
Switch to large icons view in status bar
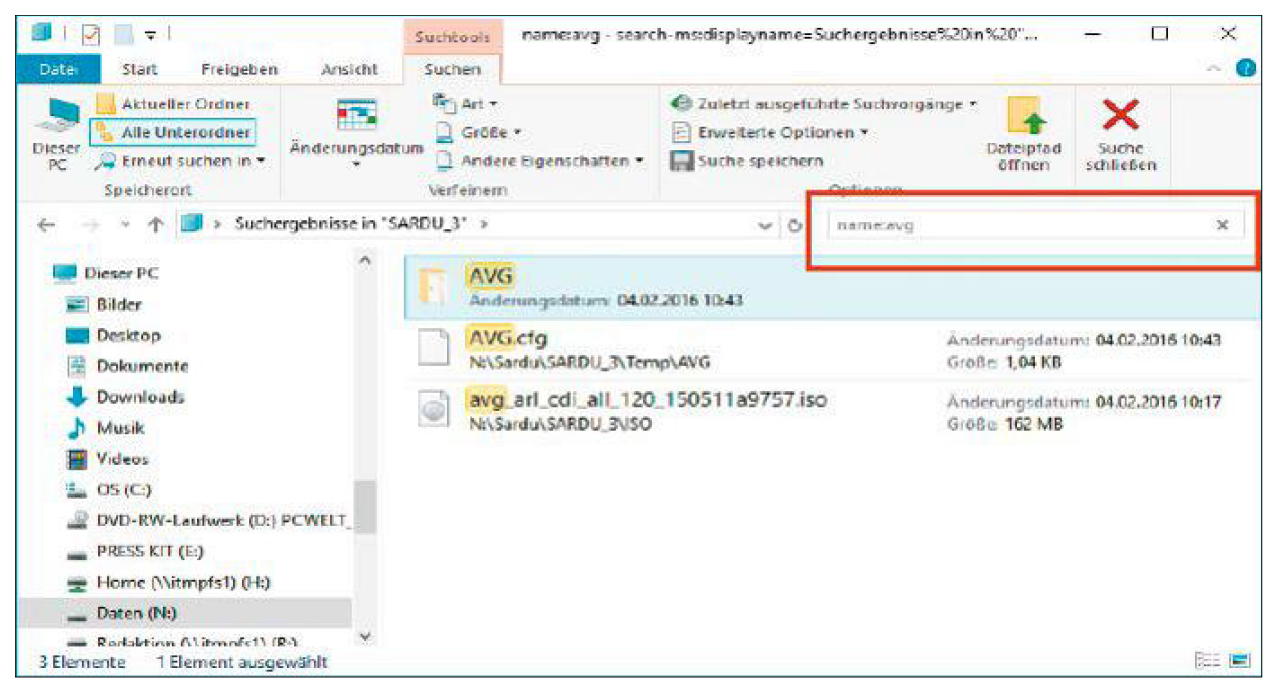1242,661
